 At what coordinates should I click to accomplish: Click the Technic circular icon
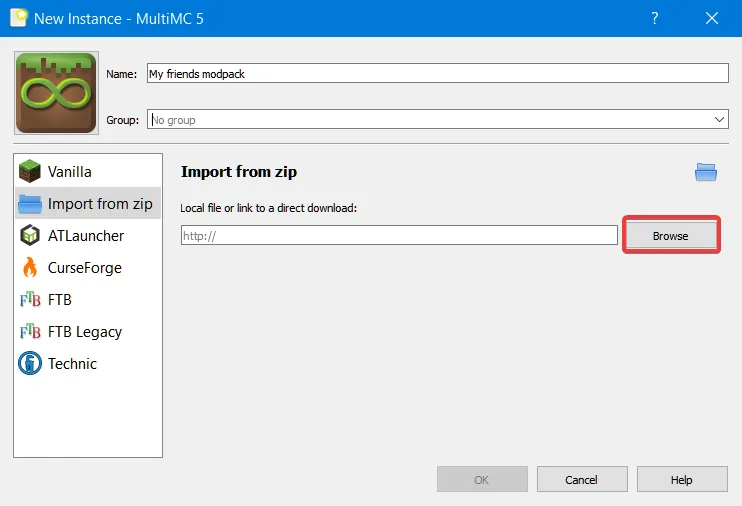[30, 364]
